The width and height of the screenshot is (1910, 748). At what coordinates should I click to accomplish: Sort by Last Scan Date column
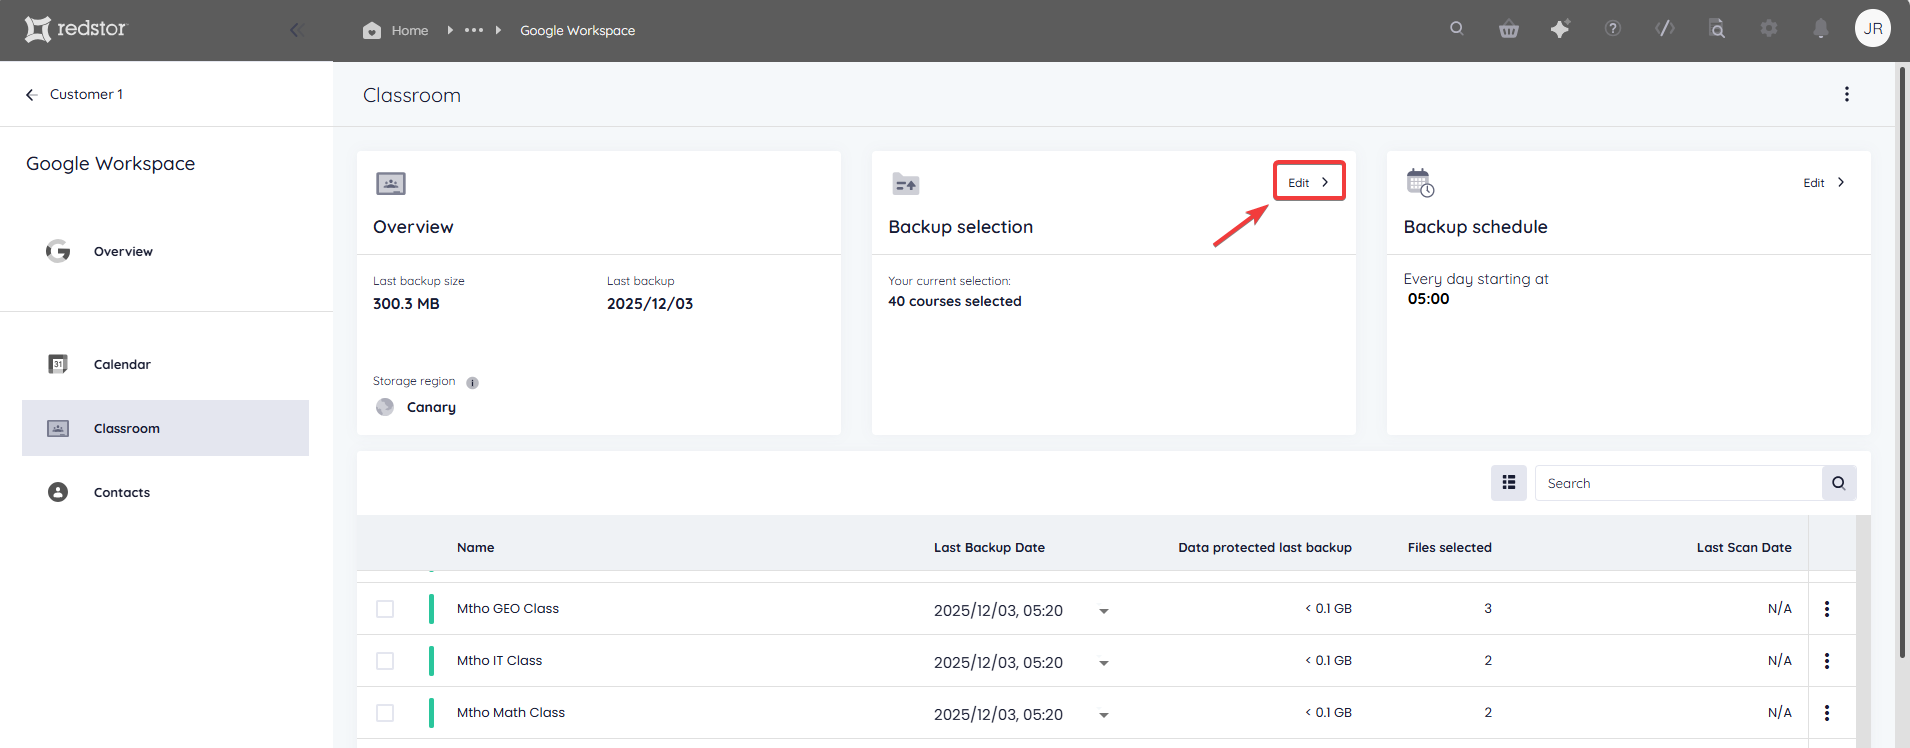tap(1744, 547)
